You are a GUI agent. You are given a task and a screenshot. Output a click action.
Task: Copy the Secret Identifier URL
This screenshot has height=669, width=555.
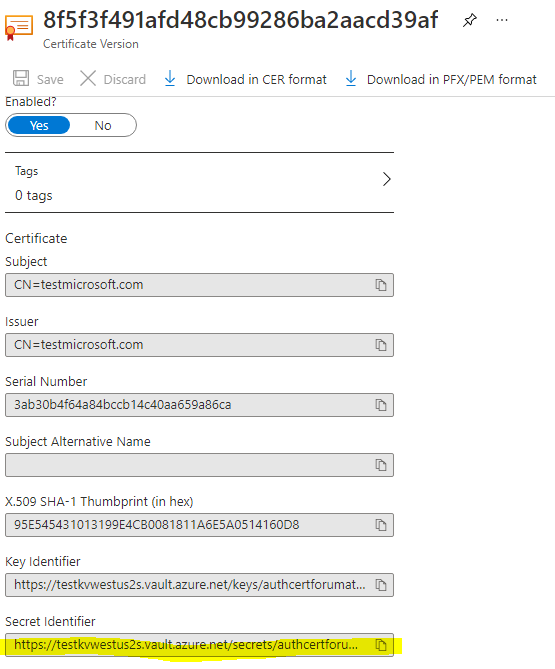[x=381, y=645]
